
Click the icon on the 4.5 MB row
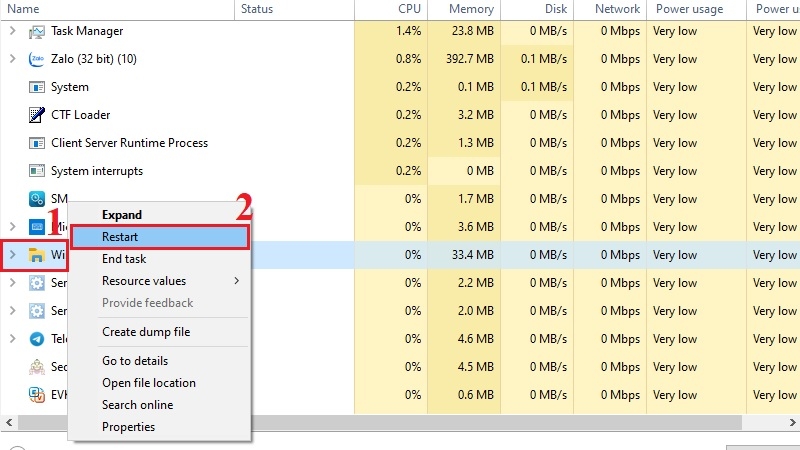[x=37, y=367]
